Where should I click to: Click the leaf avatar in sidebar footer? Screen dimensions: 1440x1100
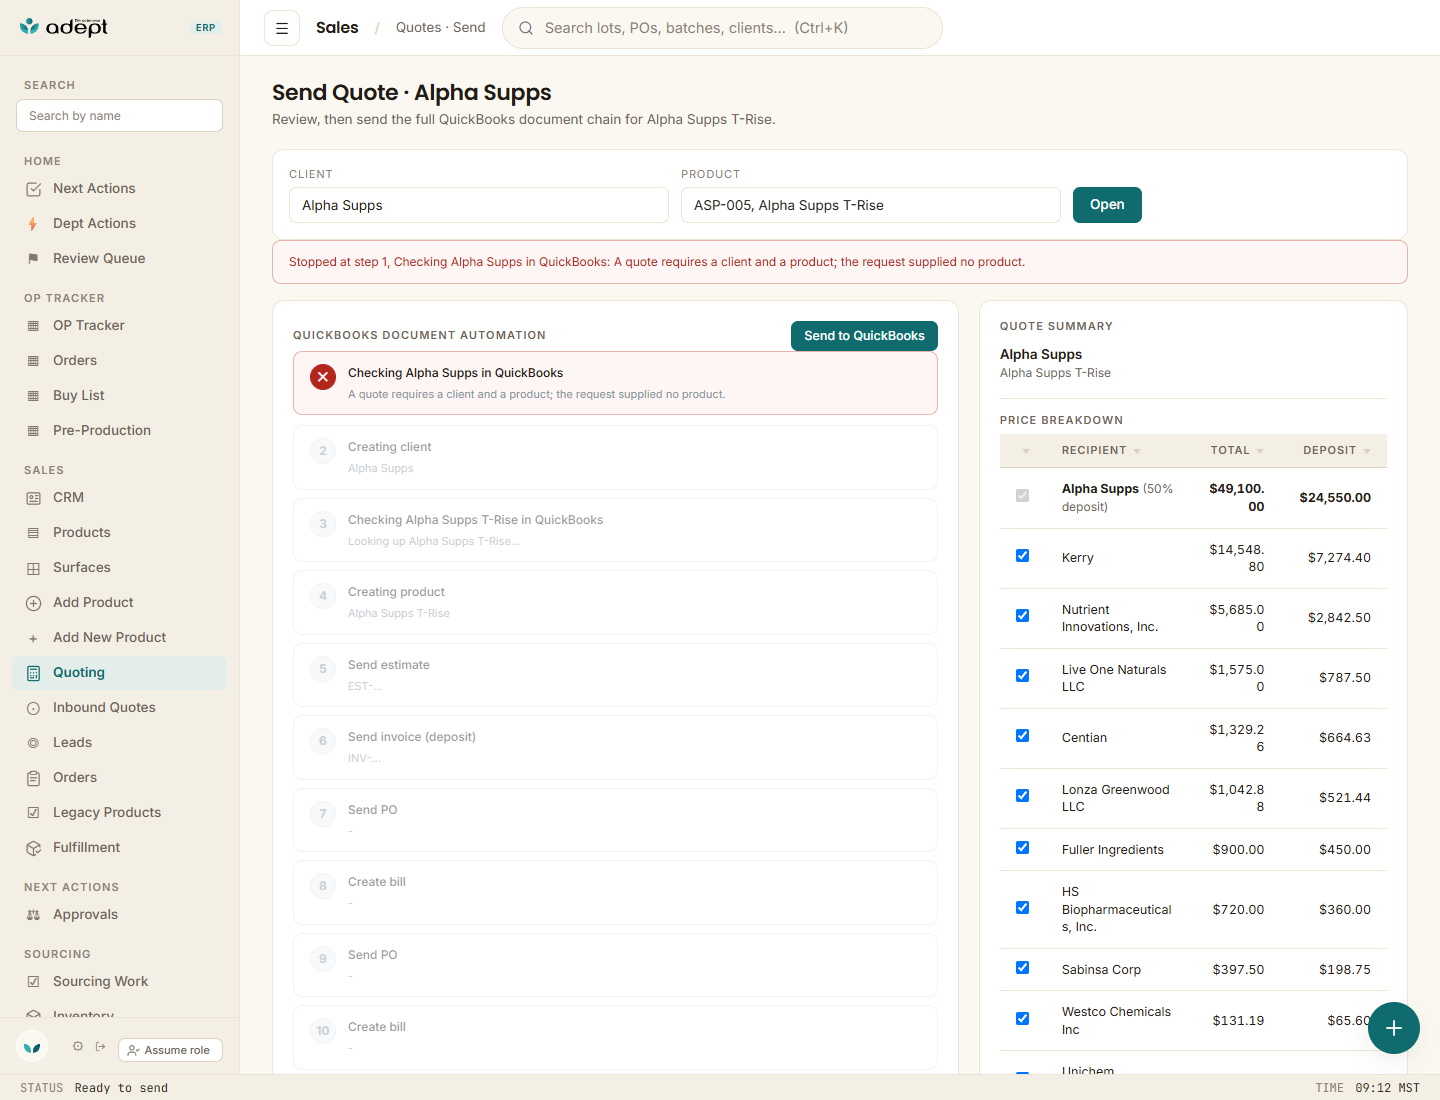(x=33, y=1047)
